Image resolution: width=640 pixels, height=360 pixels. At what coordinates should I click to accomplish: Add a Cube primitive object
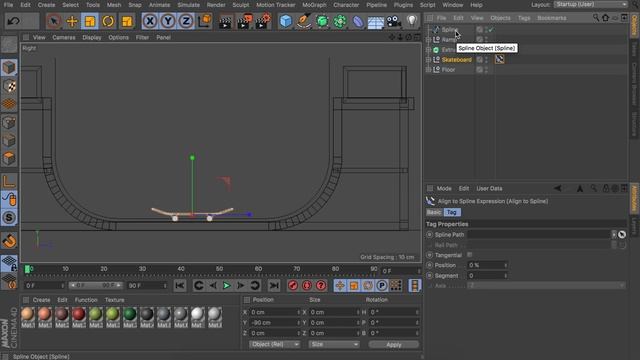pos(286,21)
